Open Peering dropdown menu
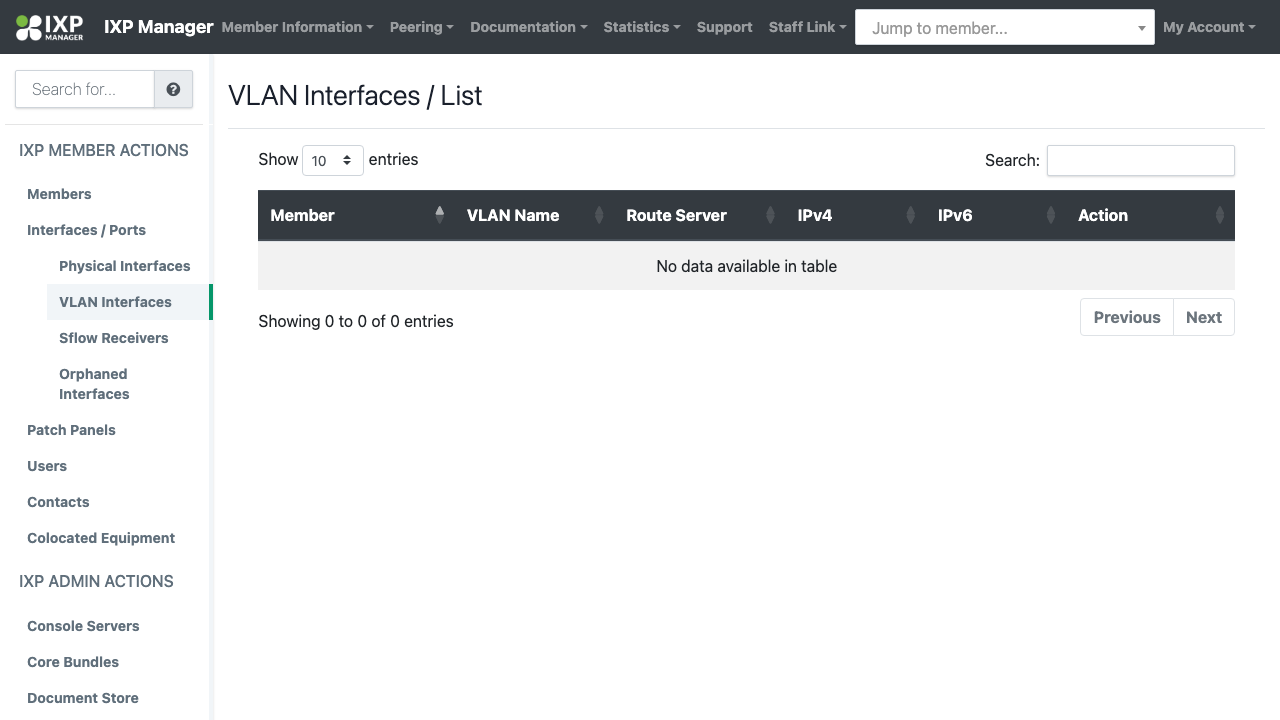 (421, 27)
